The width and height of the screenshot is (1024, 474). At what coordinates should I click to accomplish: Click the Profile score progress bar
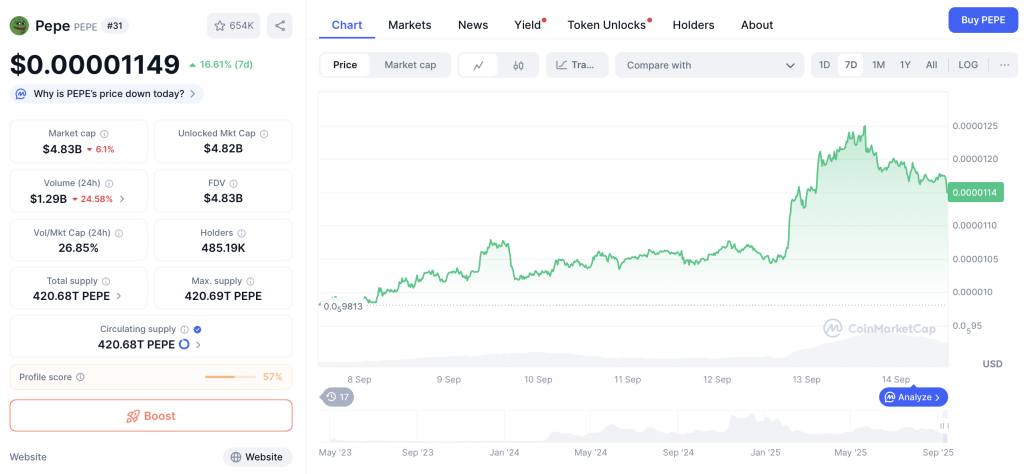tap(231, 377)
